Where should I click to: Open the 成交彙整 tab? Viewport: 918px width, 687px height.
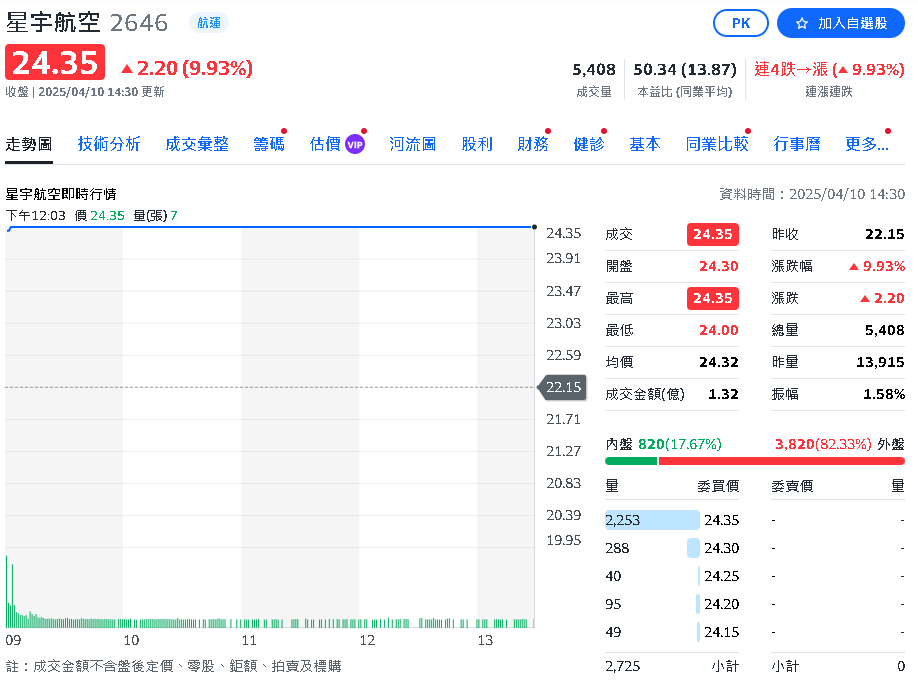[x=197, y=144]
